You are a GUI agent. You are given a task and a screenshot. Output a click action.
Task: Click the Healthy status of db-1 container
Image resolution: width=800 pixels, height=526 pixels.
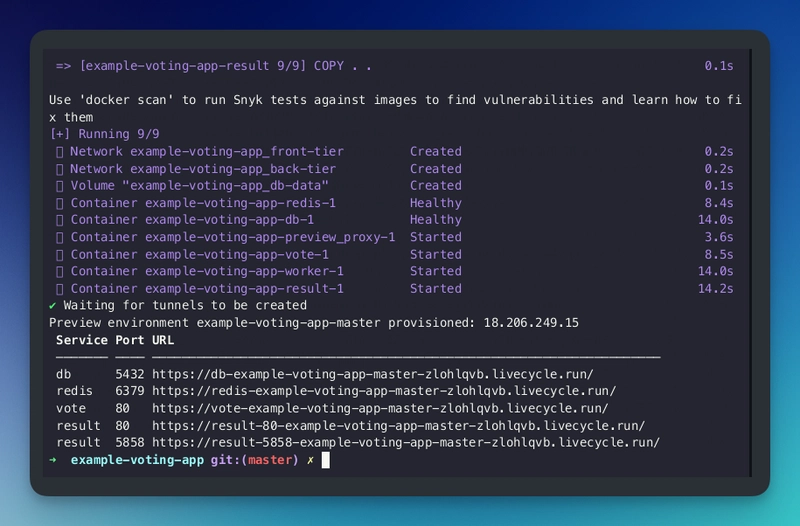[x=436, y=220]
